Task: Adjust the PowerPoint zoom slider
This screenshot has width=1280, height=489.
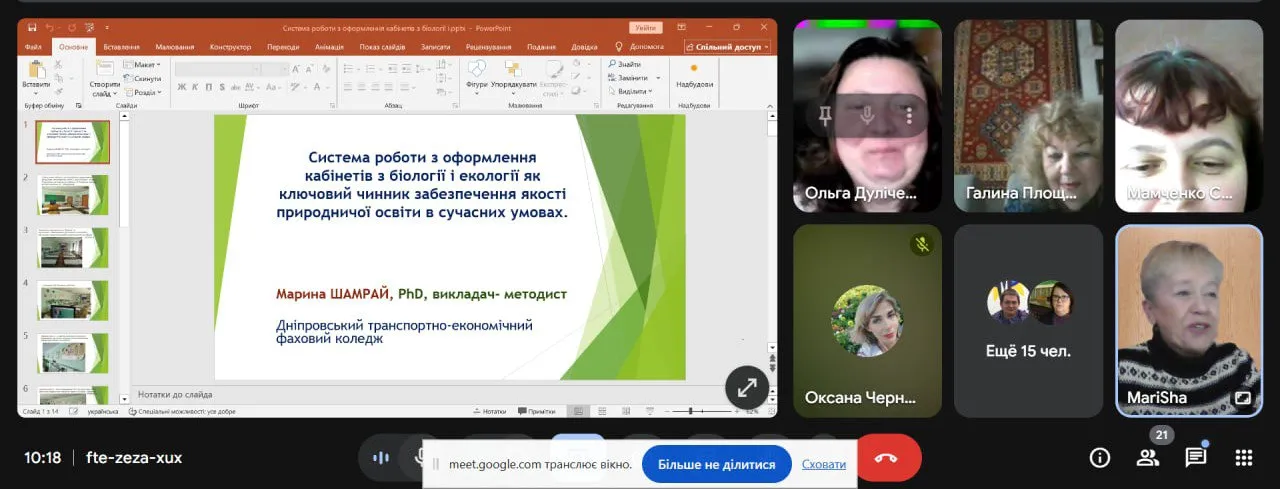Action: pos(692,411)
